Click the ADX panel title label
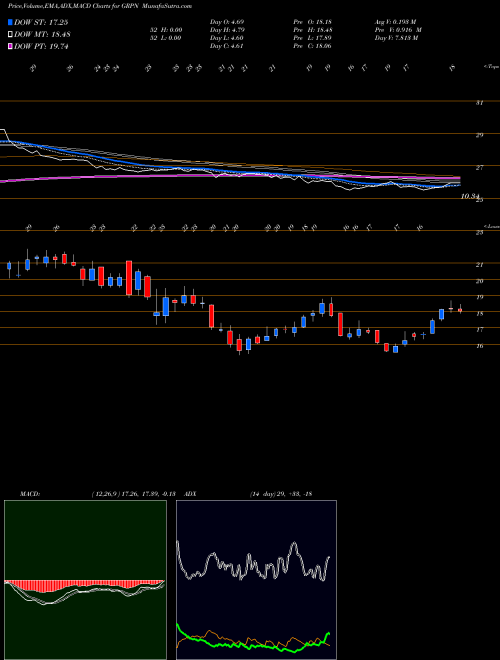This screenshot has height=660, width=500. click(x=190, y=494)
